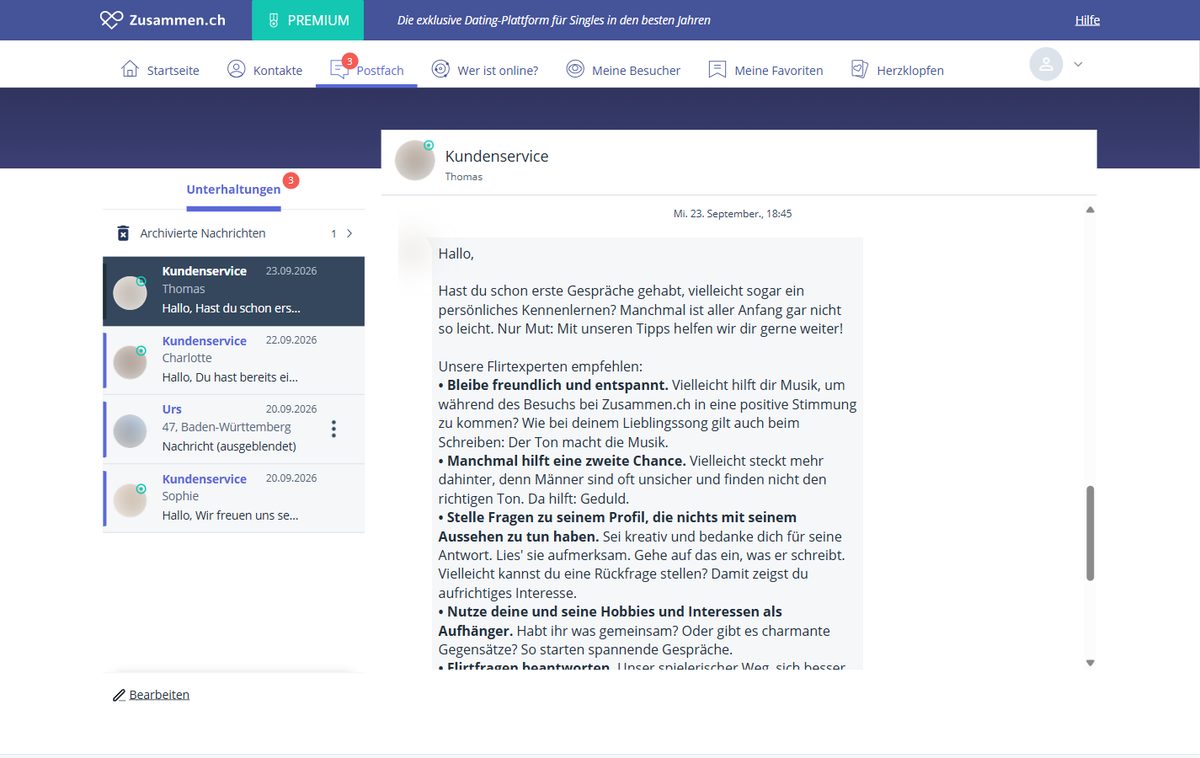
Task: Click the red Unterhaltungen count badge
Action: 291,181
